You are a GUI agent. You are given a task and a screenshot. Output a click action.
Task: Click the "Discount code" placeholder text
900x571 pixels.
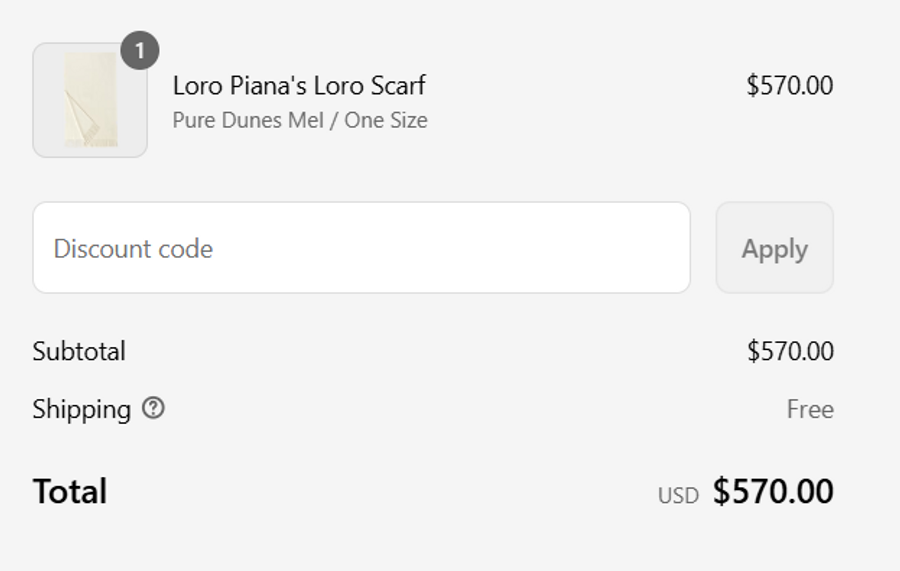coord(133,248)
